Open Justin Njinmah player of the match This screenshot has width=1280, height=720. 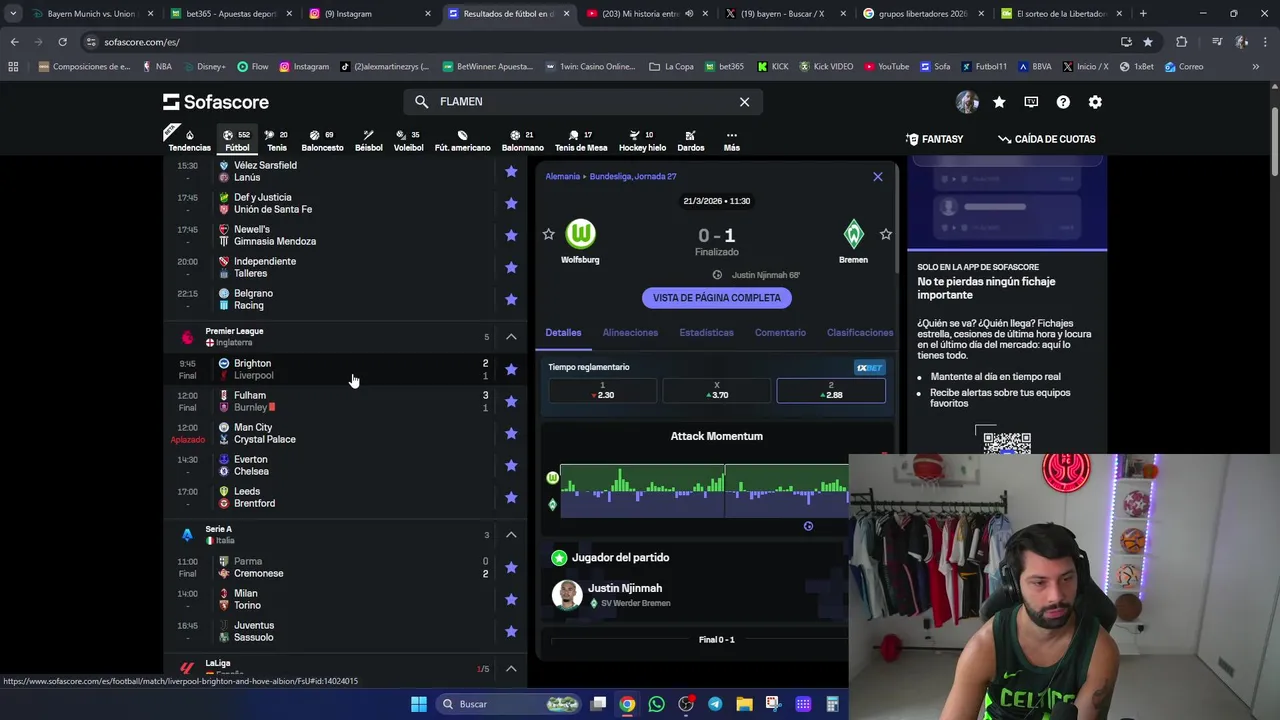pos(624,595)
